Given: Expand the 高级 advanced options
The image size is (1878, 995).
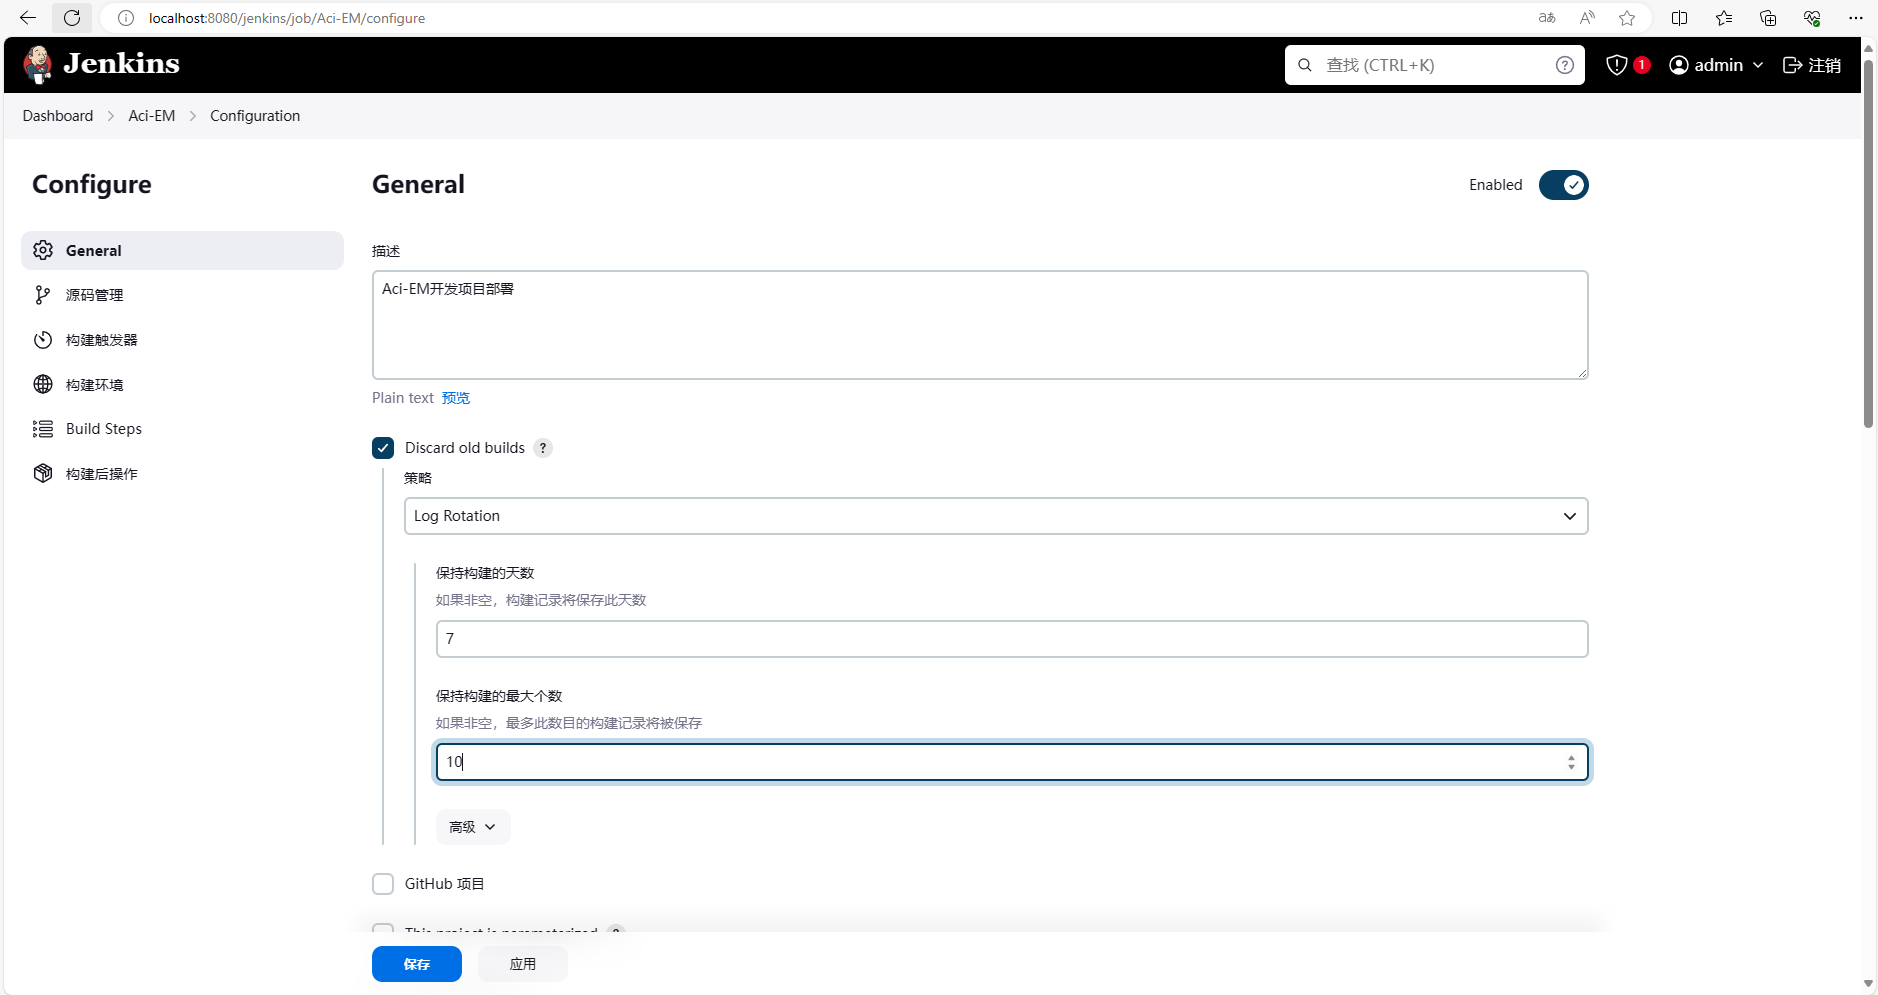Looking at the screenshot, I should (x=473, y=827).
